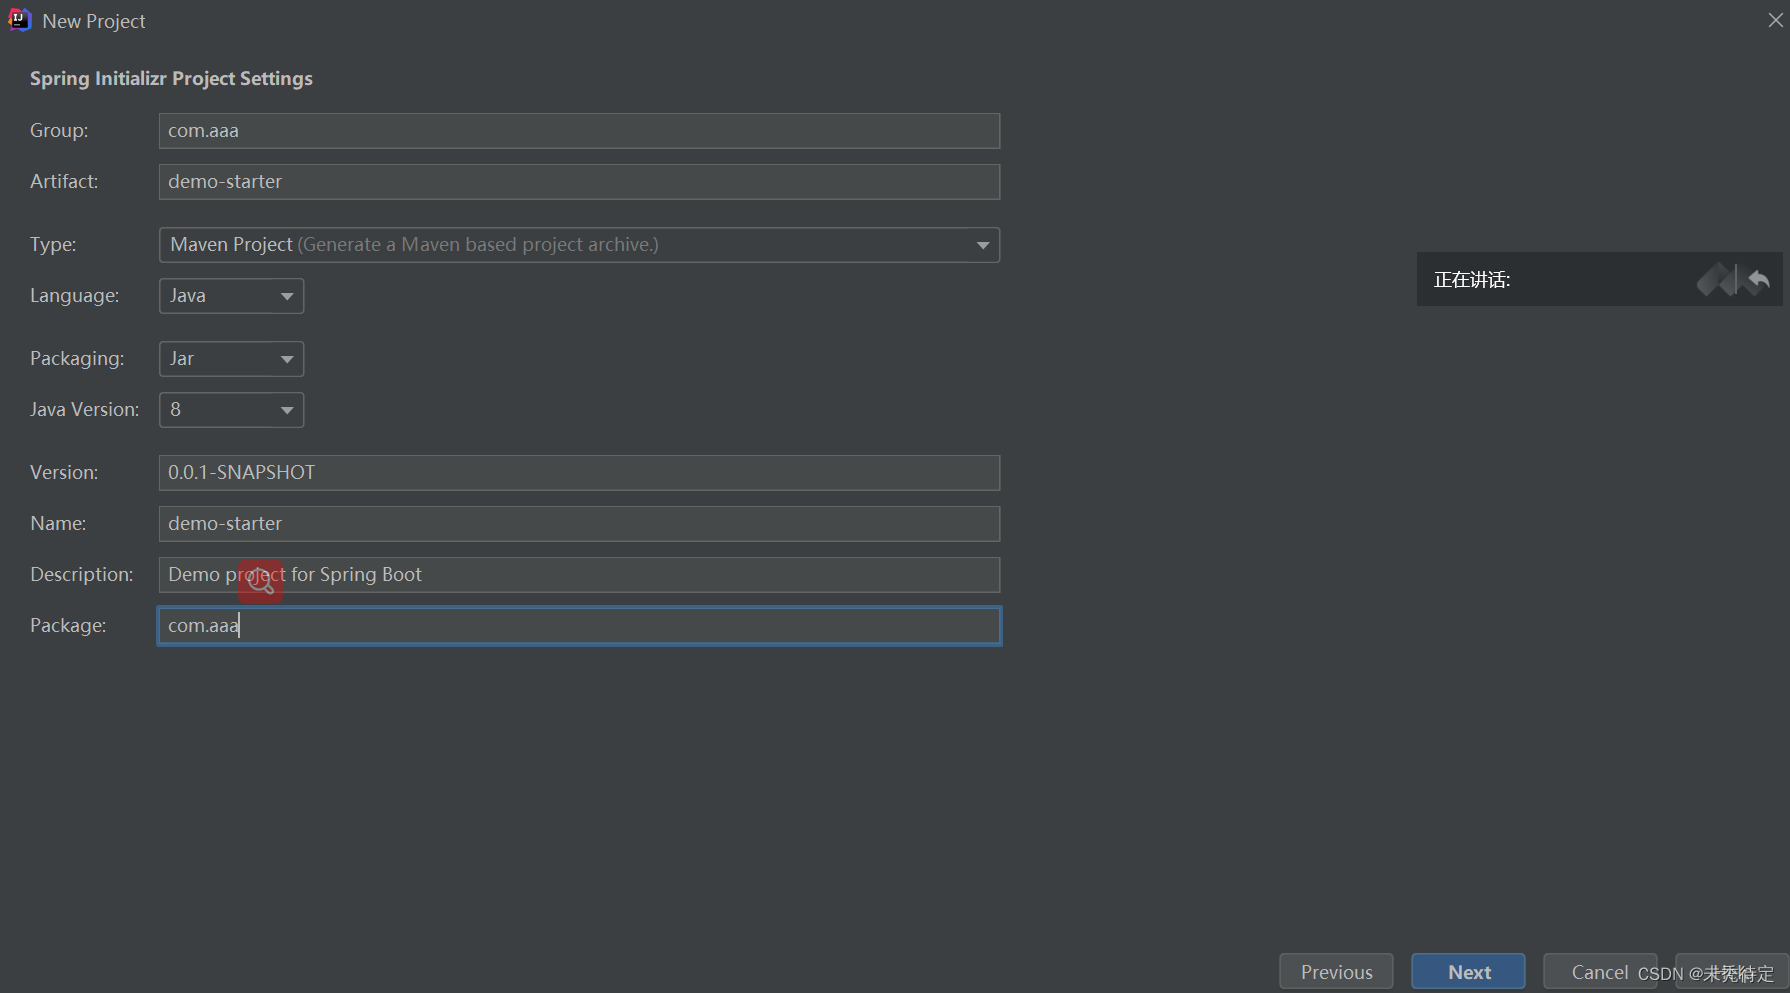Focus the Package input field
Image resolution: width=1790 pixels, height=993 pixels.
click(x=579, y=626)
